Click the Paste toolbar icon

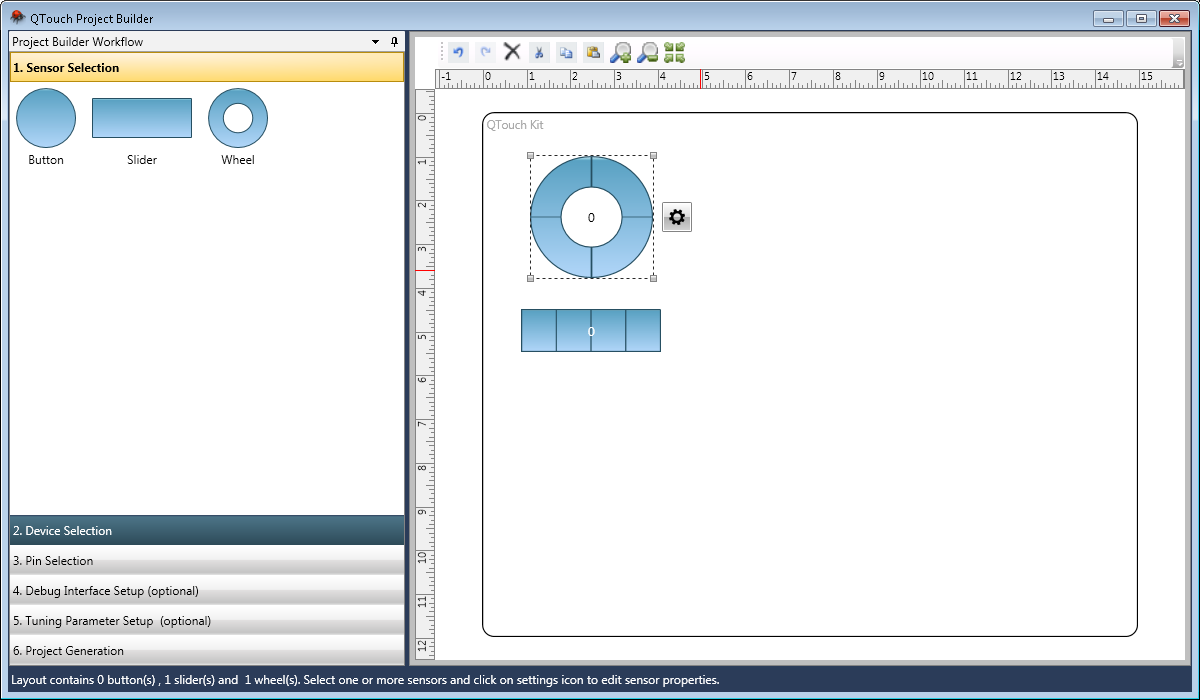593,52
